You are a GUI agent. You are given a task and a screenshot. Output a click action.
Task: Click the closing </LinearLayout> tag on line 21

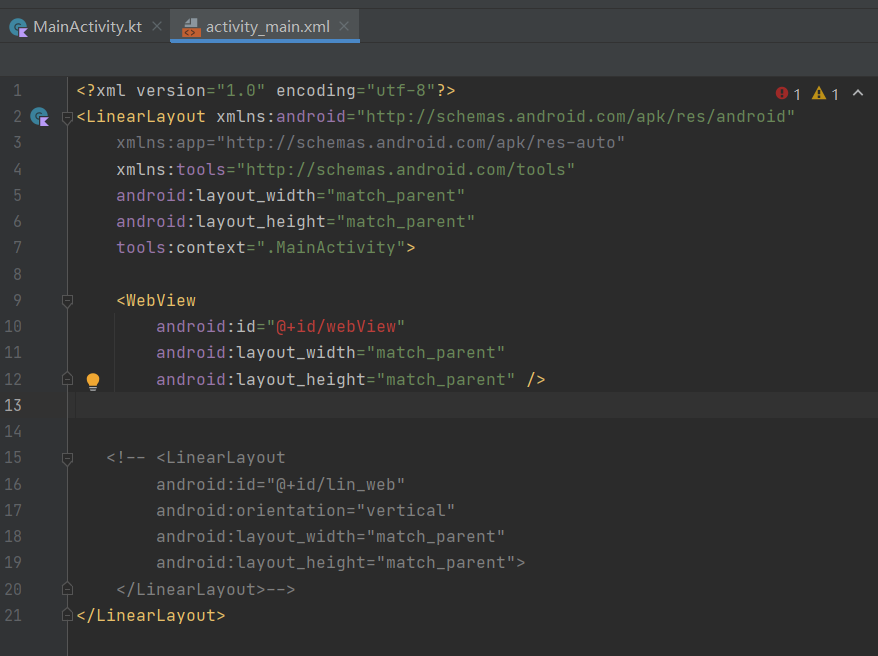(151, 615)
